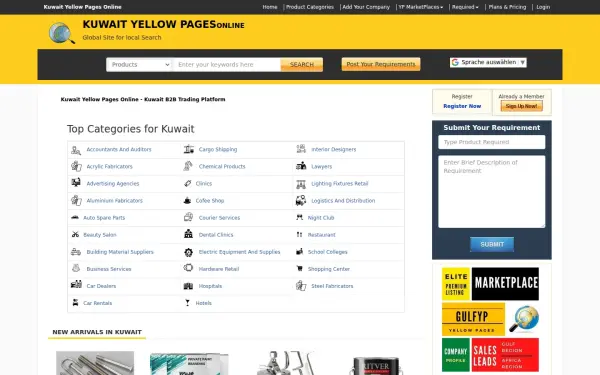The width and height of the screenshot is (600, 375).
Task: Click the Car Dealers icon
Action: click(76, 284)
